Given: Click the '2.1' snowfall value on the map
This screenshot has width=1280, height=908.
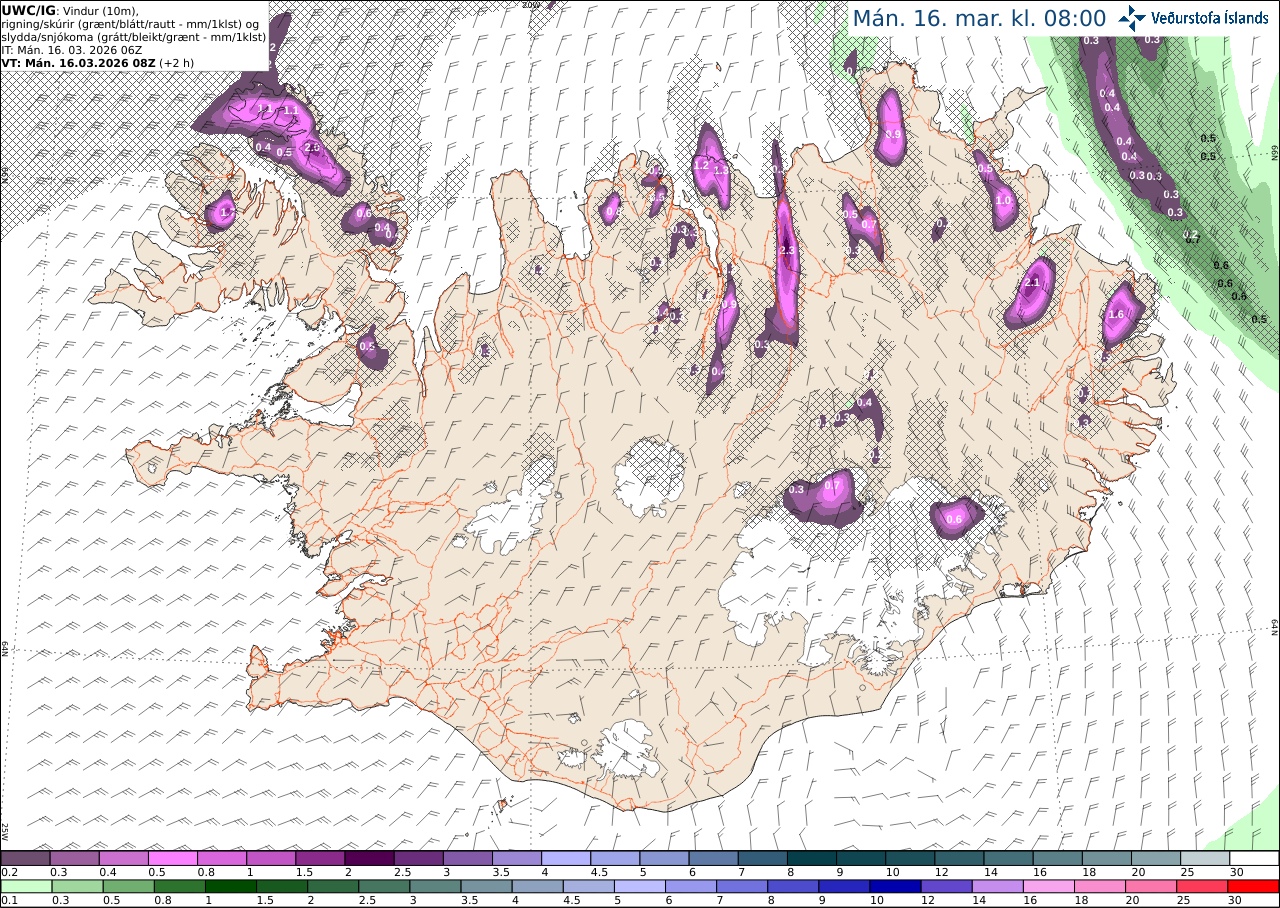Looking at the screenshot, I should coord(1033,284).
